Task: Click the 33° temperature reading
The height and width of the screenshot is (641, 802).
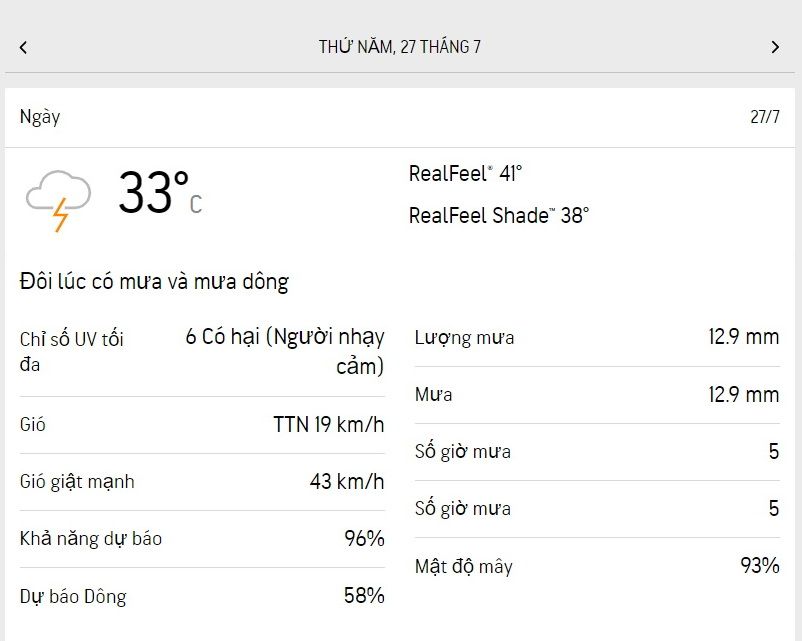Action: [161, 193]
